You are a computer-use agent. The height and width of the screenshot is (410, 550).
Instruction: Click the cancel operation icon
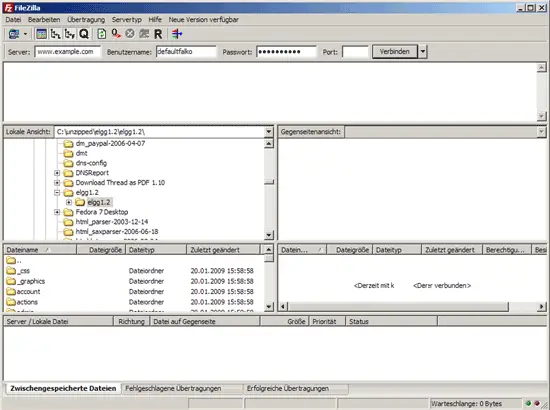point(130,34)
